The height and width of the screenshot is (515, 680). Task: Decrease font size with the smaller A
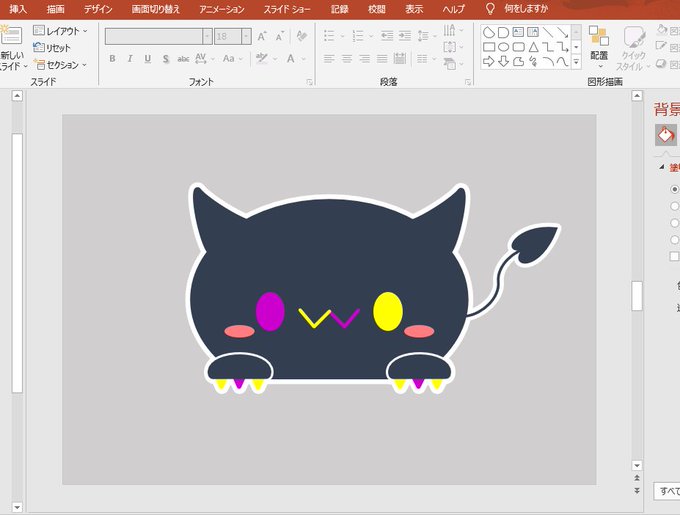(x=280, y=36)
